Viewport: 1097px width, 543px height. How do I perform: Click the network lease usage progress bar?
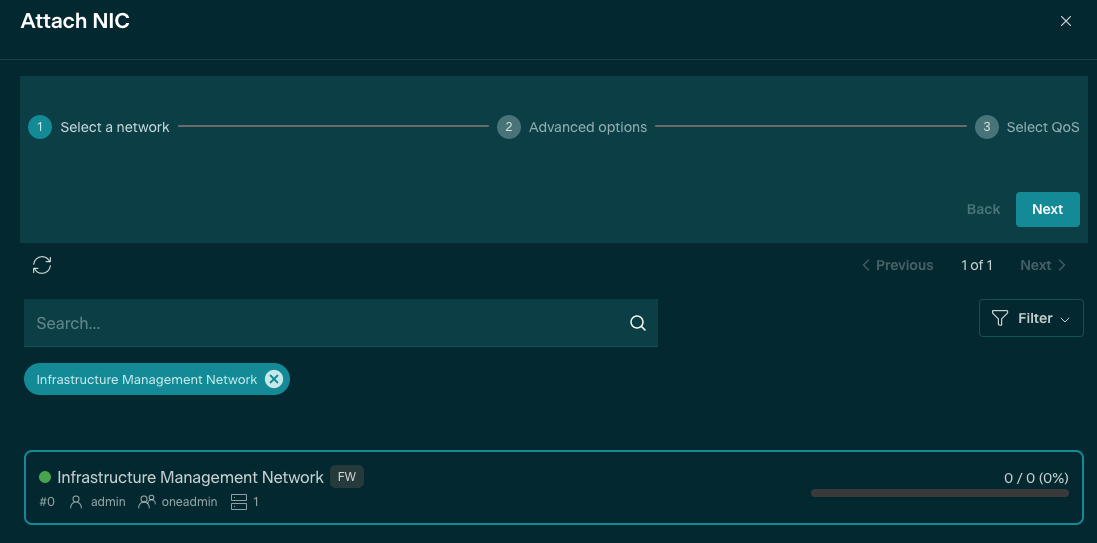point(939,493)
